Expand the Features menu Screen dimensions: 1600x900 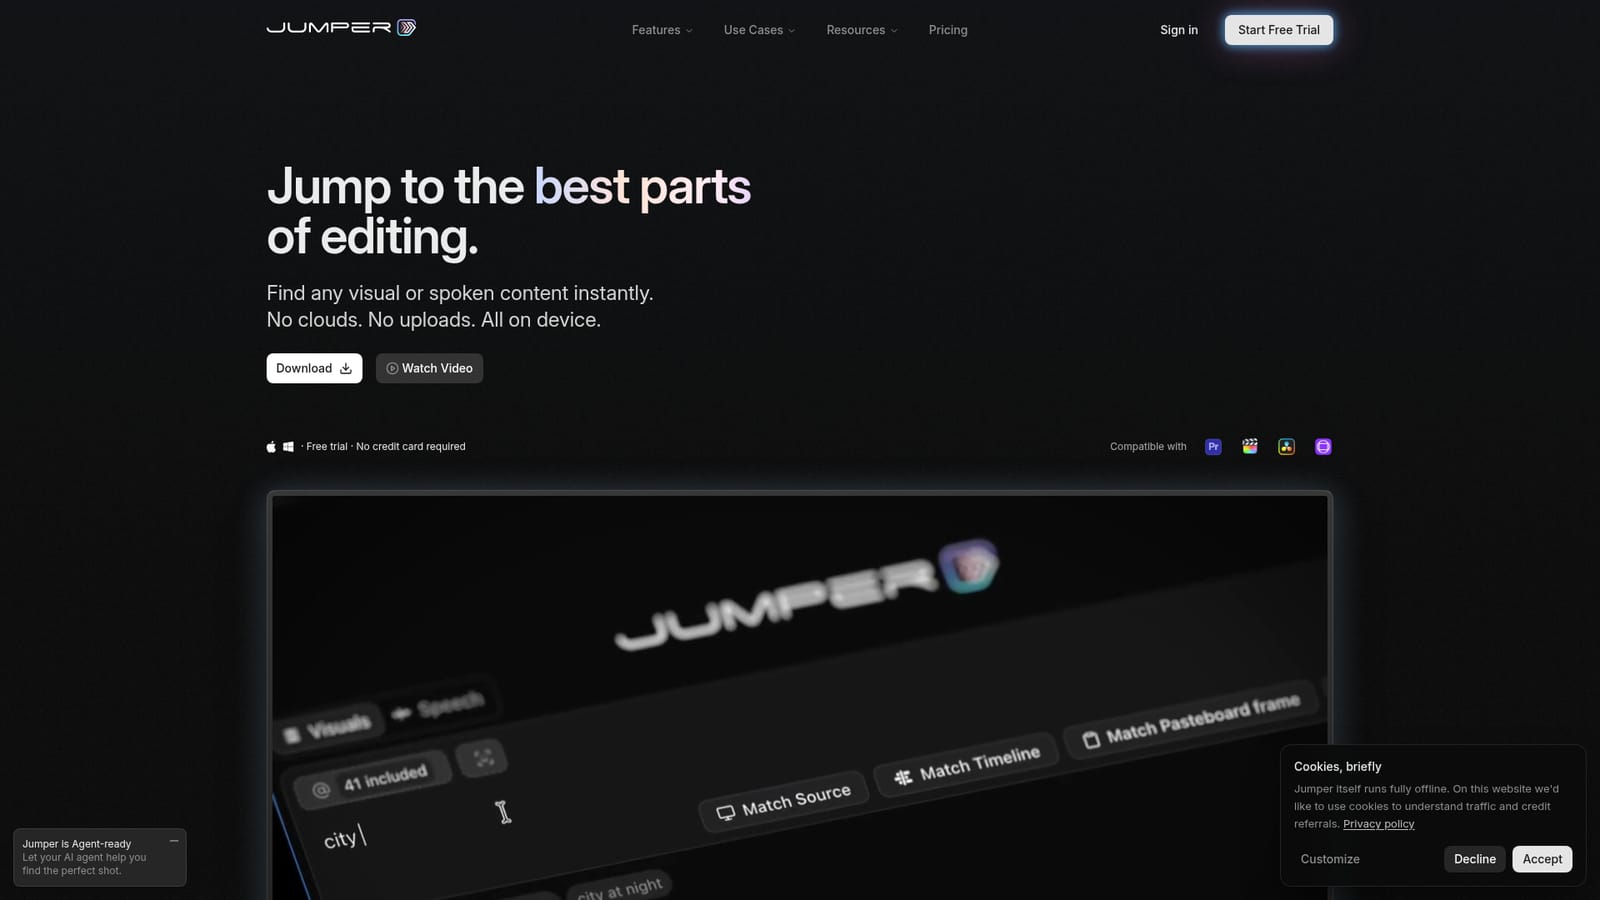click(x=662, y=30)
